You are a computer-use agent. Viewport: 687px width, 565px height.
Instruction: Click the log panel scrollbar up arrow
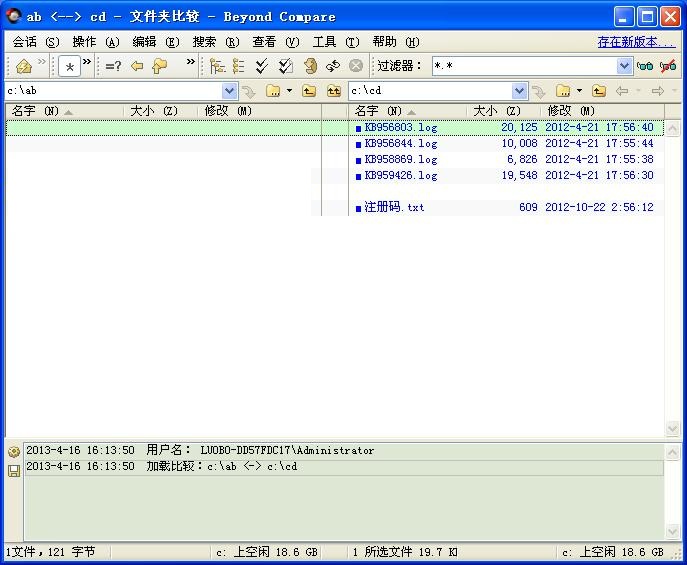[x=673, y=452]
